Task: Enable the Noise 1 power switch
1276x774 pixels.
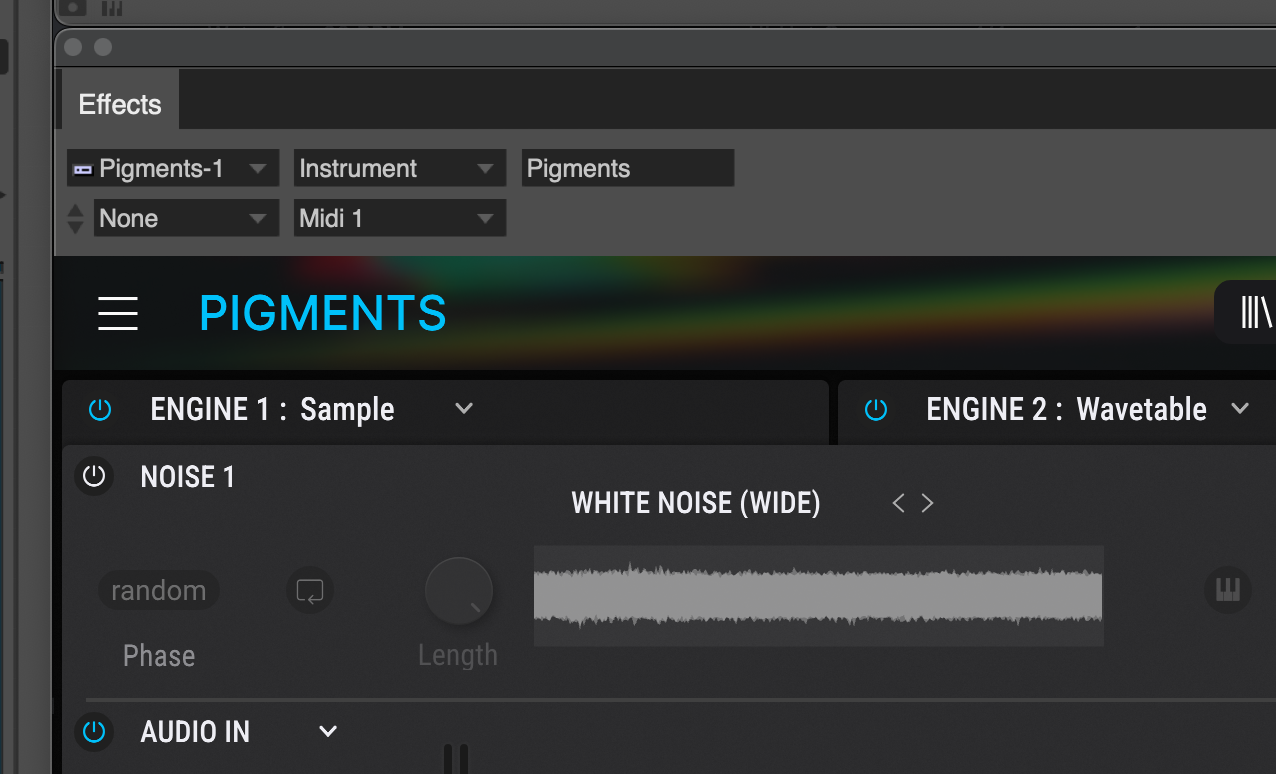Action: pos(94,476)
